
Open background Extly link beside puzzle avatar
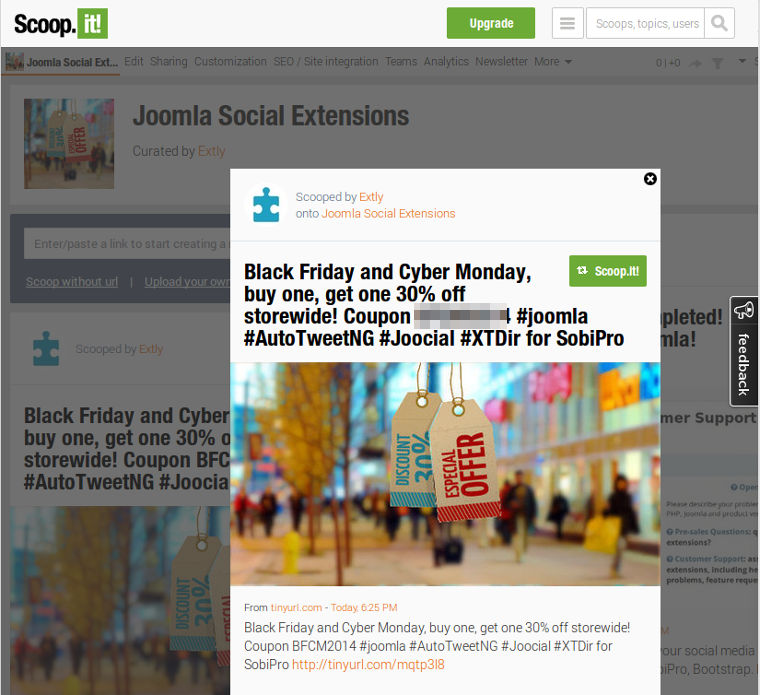[151, 349]
